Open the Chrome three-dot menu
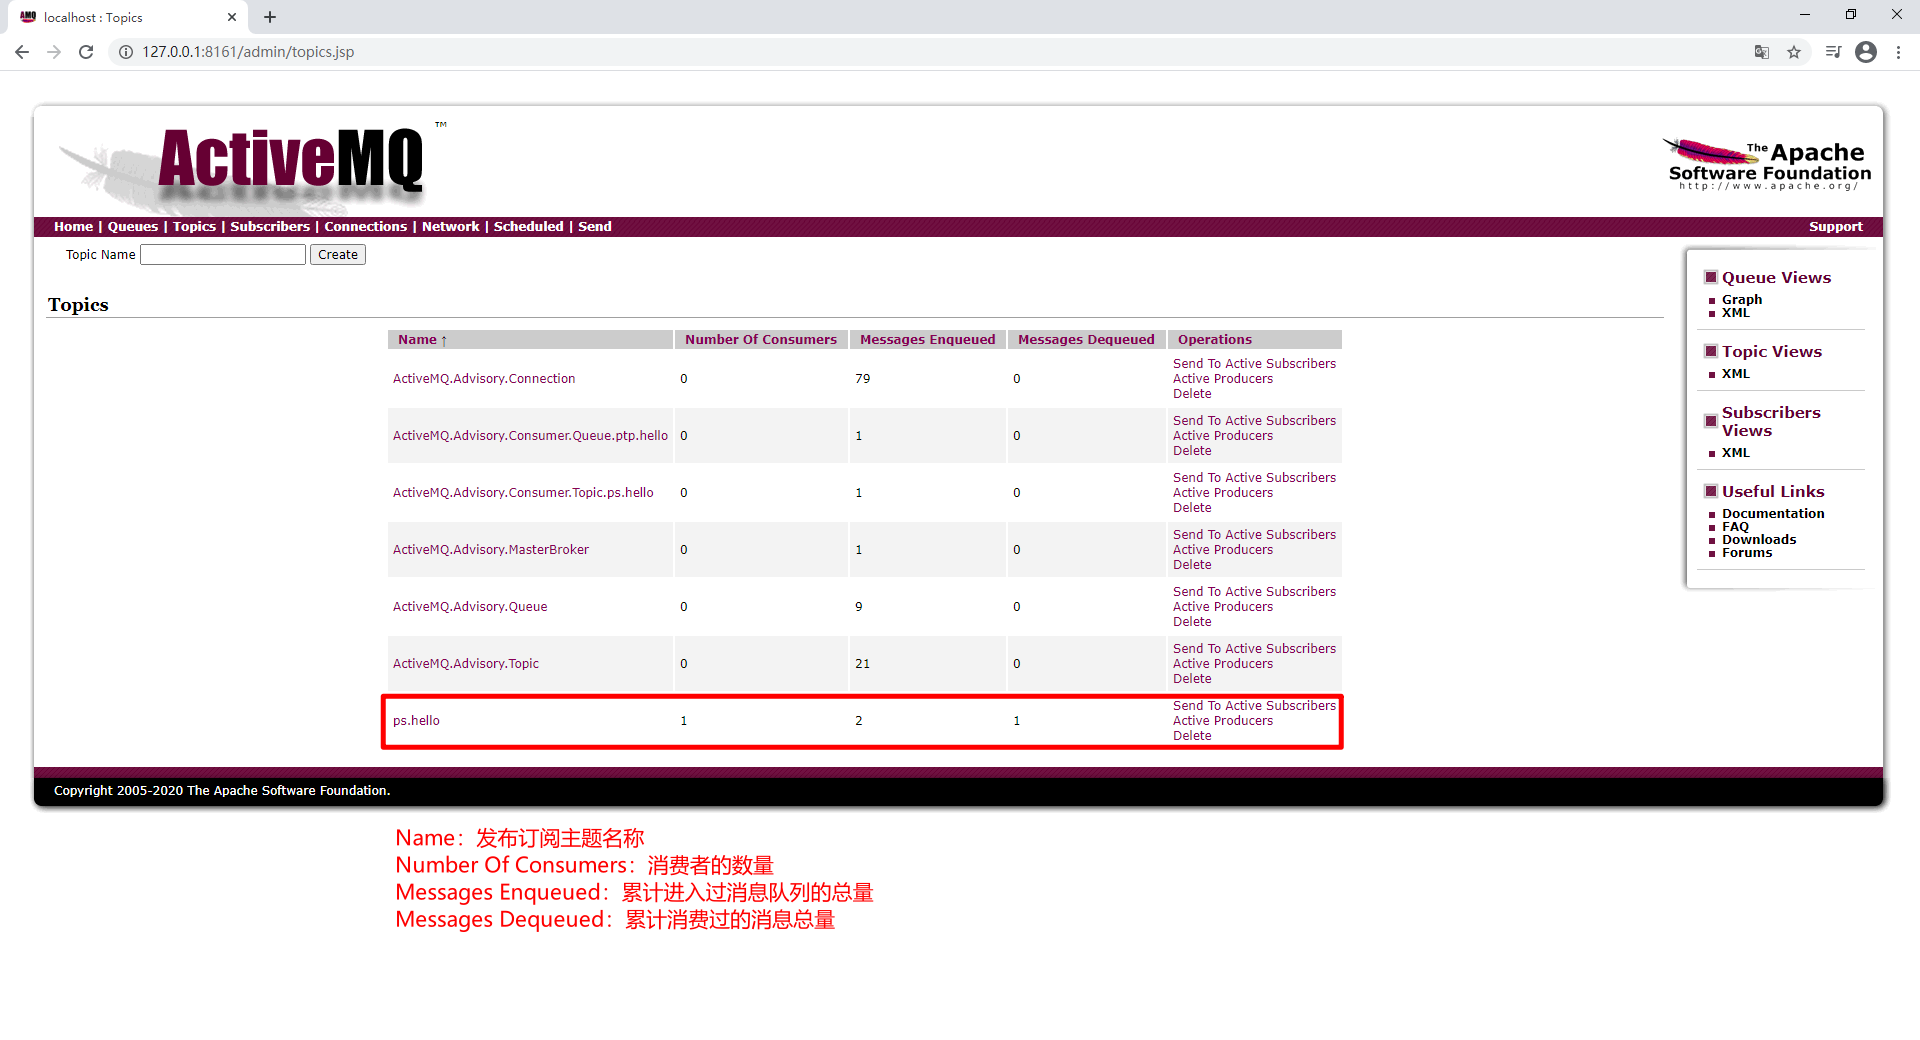This screenshot has height=1040, width=1920. point(1898,52)
